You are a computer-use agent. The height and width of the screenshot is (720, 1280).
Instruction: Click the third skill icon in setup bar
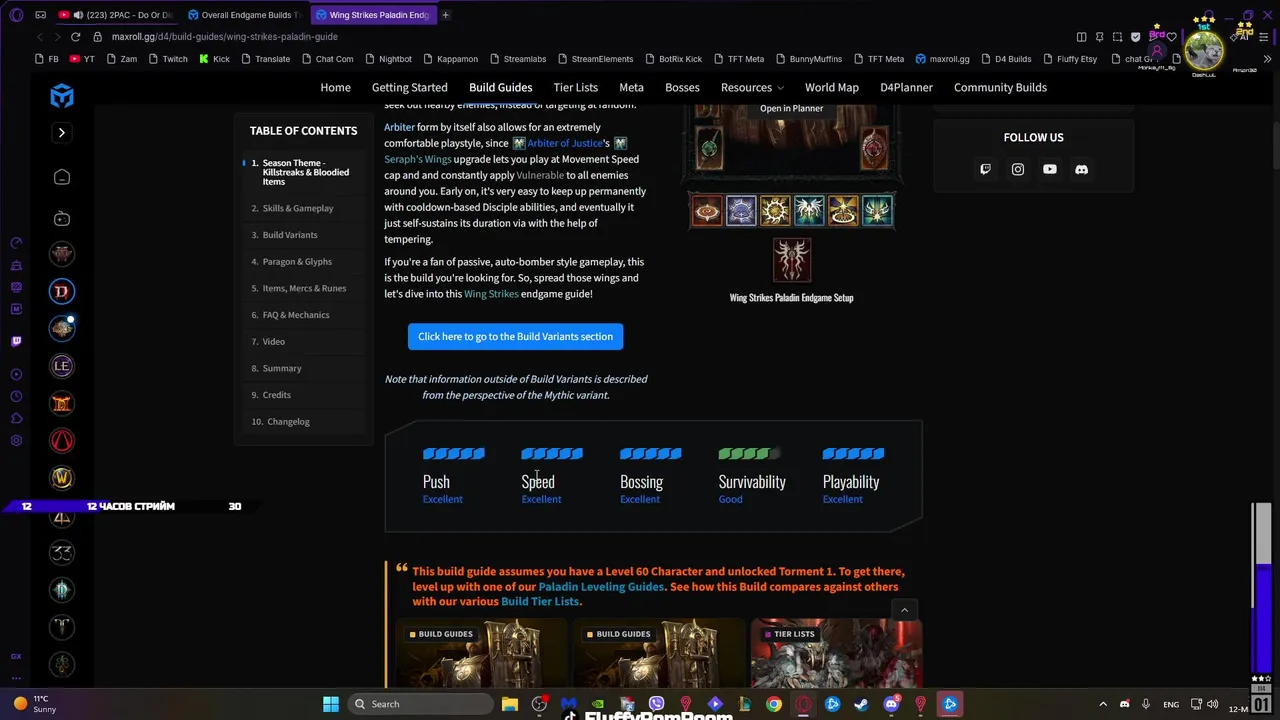click(x=775, y=210)
